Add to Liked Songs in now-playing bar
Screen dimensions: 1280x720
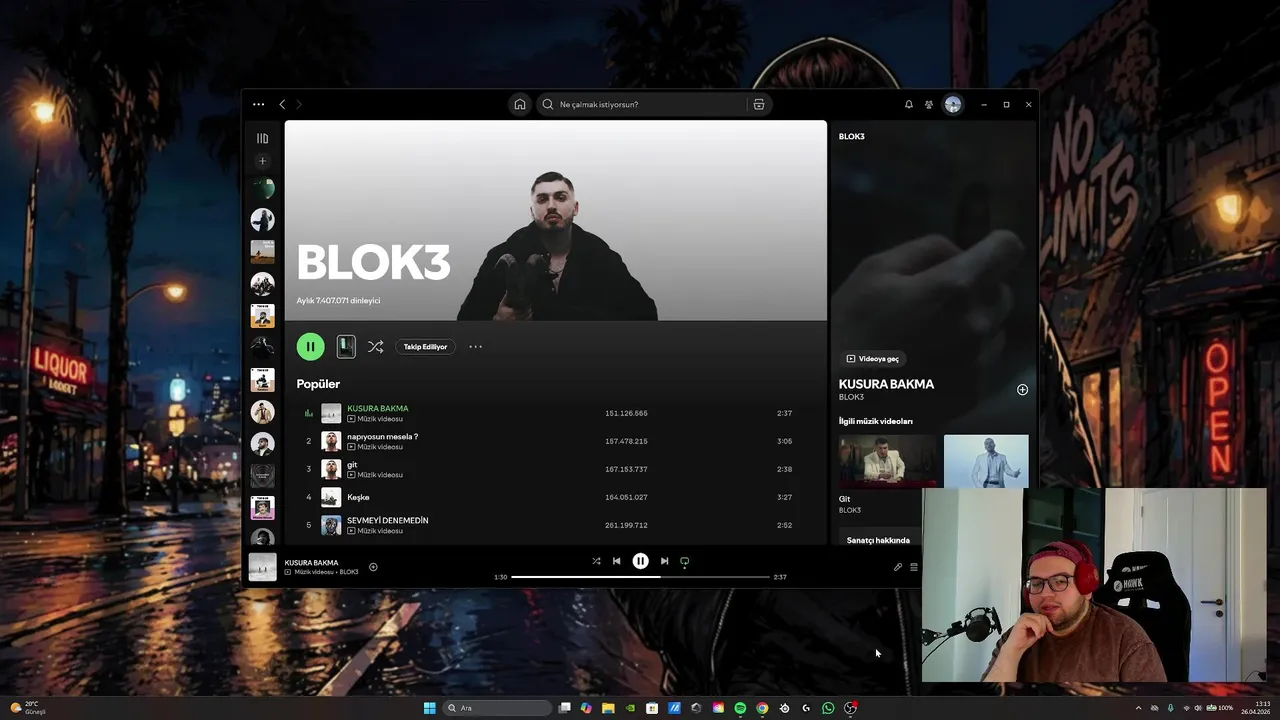point(373,567)
